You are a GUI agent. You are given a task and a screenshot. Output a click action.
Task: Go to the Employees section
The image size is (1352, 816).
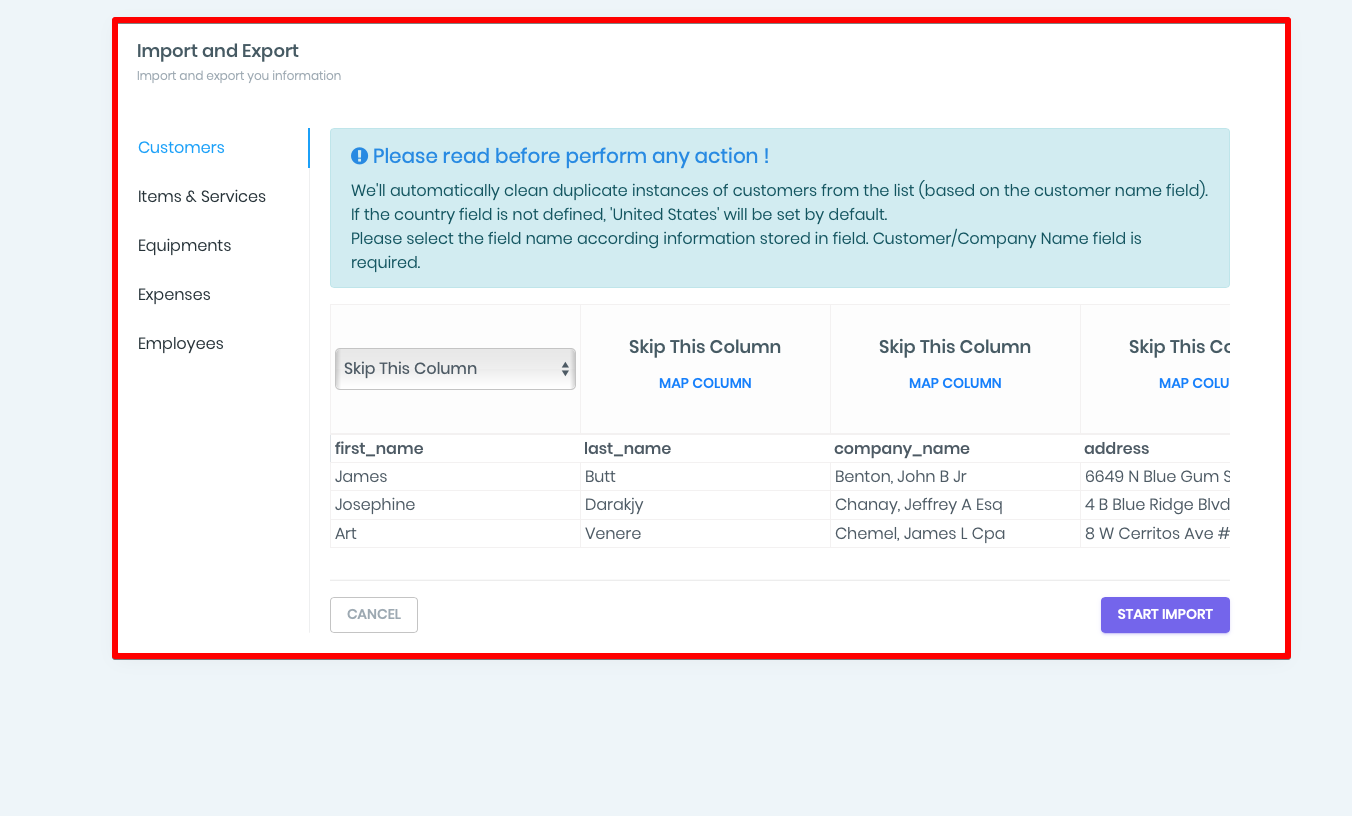181,344
